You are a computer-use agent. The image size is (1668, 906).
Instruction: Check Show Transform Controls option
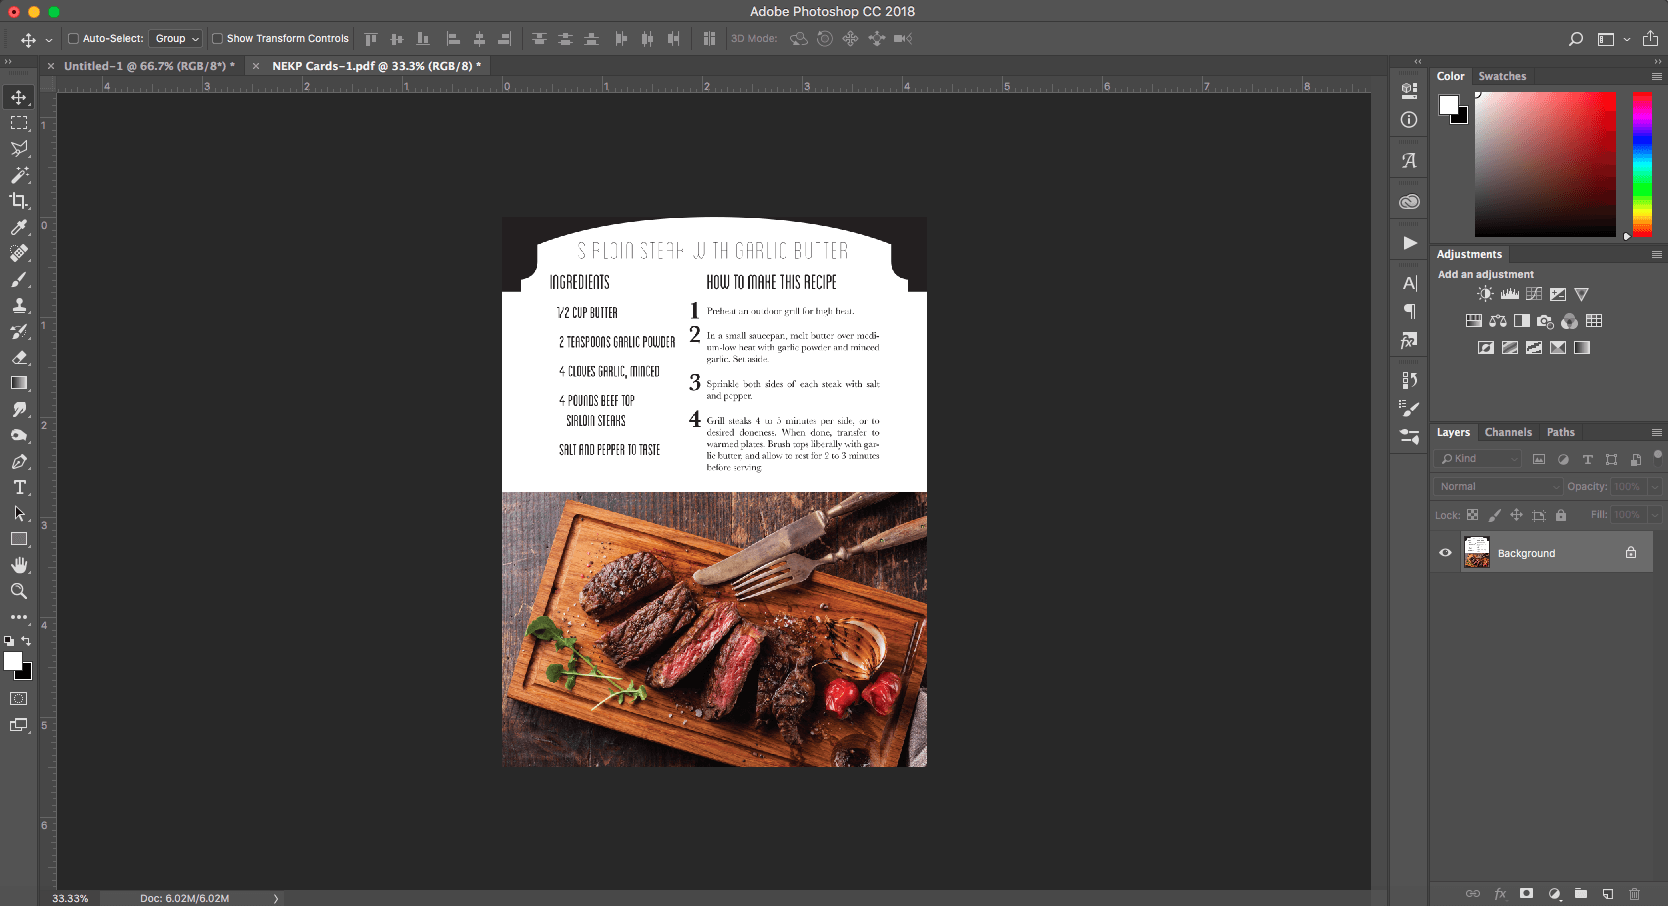click(x=217, y=39)
